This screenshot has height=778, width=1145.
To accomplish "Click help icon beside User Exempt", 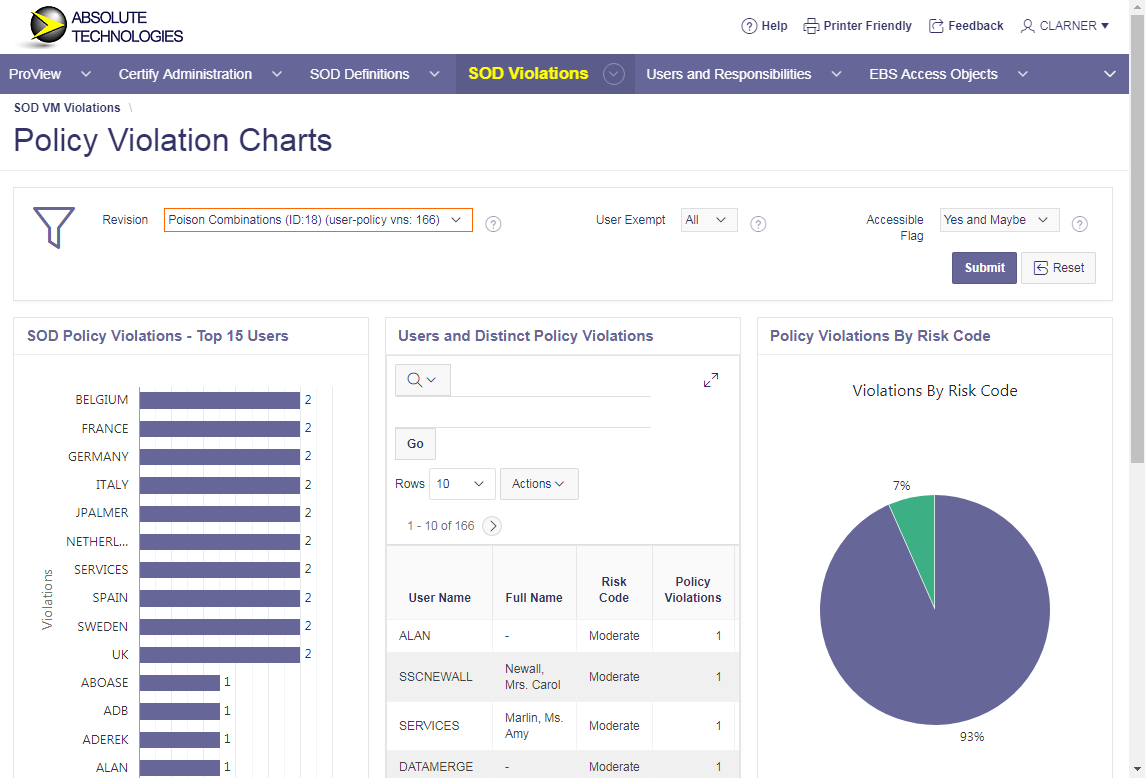I will [x=758, y=224].
